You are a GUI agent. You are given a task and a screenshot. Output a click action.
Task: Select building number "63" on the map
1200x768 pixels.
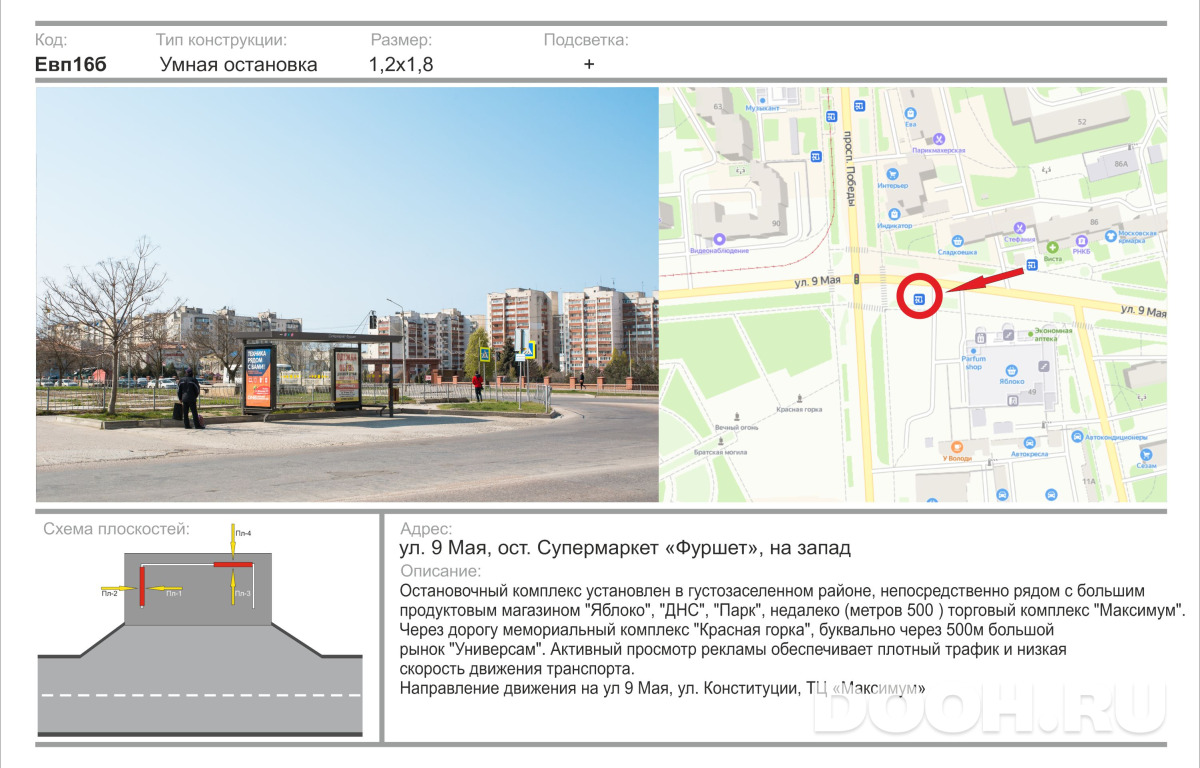coord(717,107)
